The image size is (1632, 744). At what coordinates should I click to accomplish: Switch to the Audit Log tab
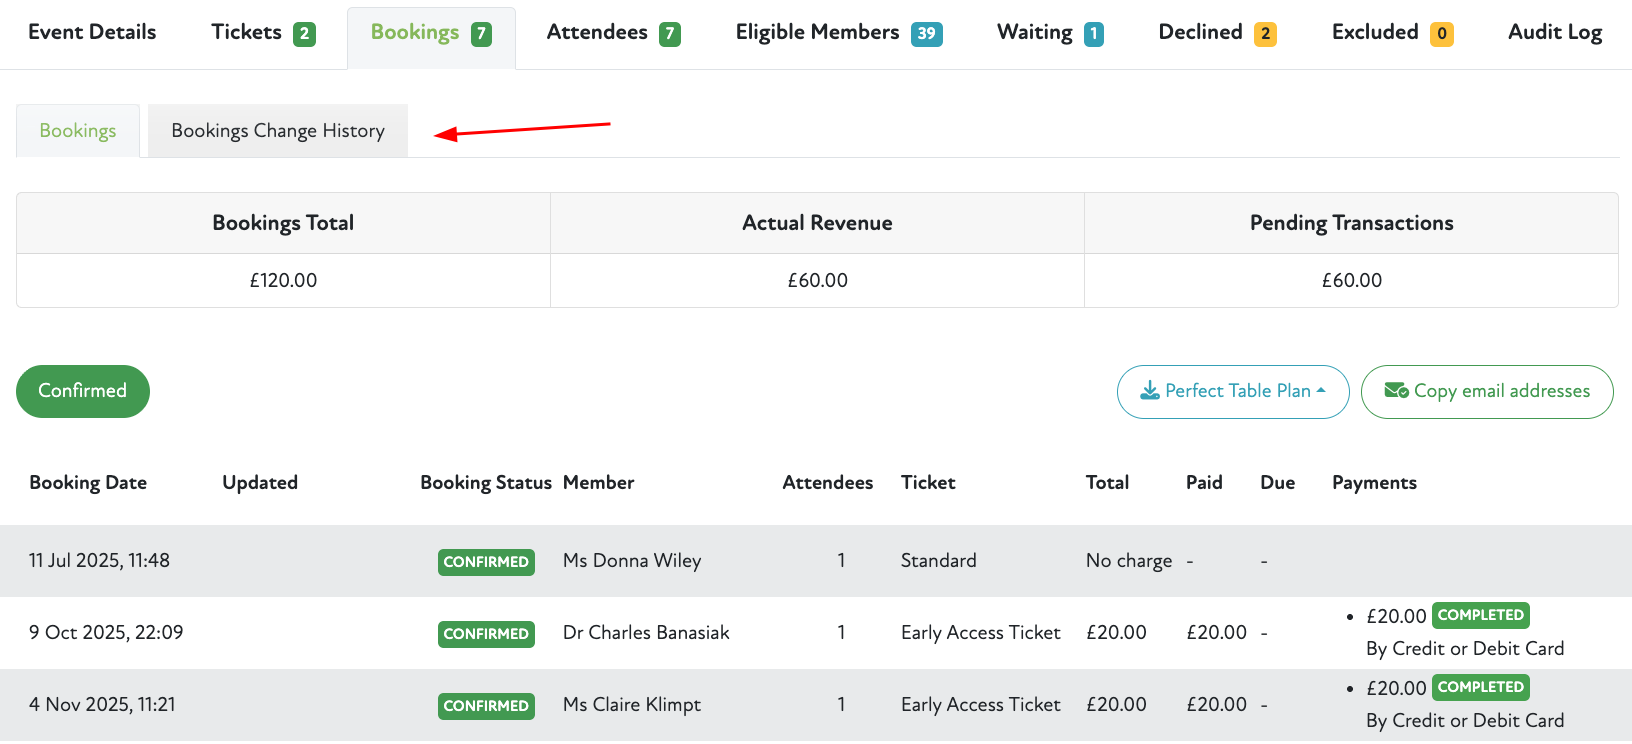click(x=1554, y=32)
